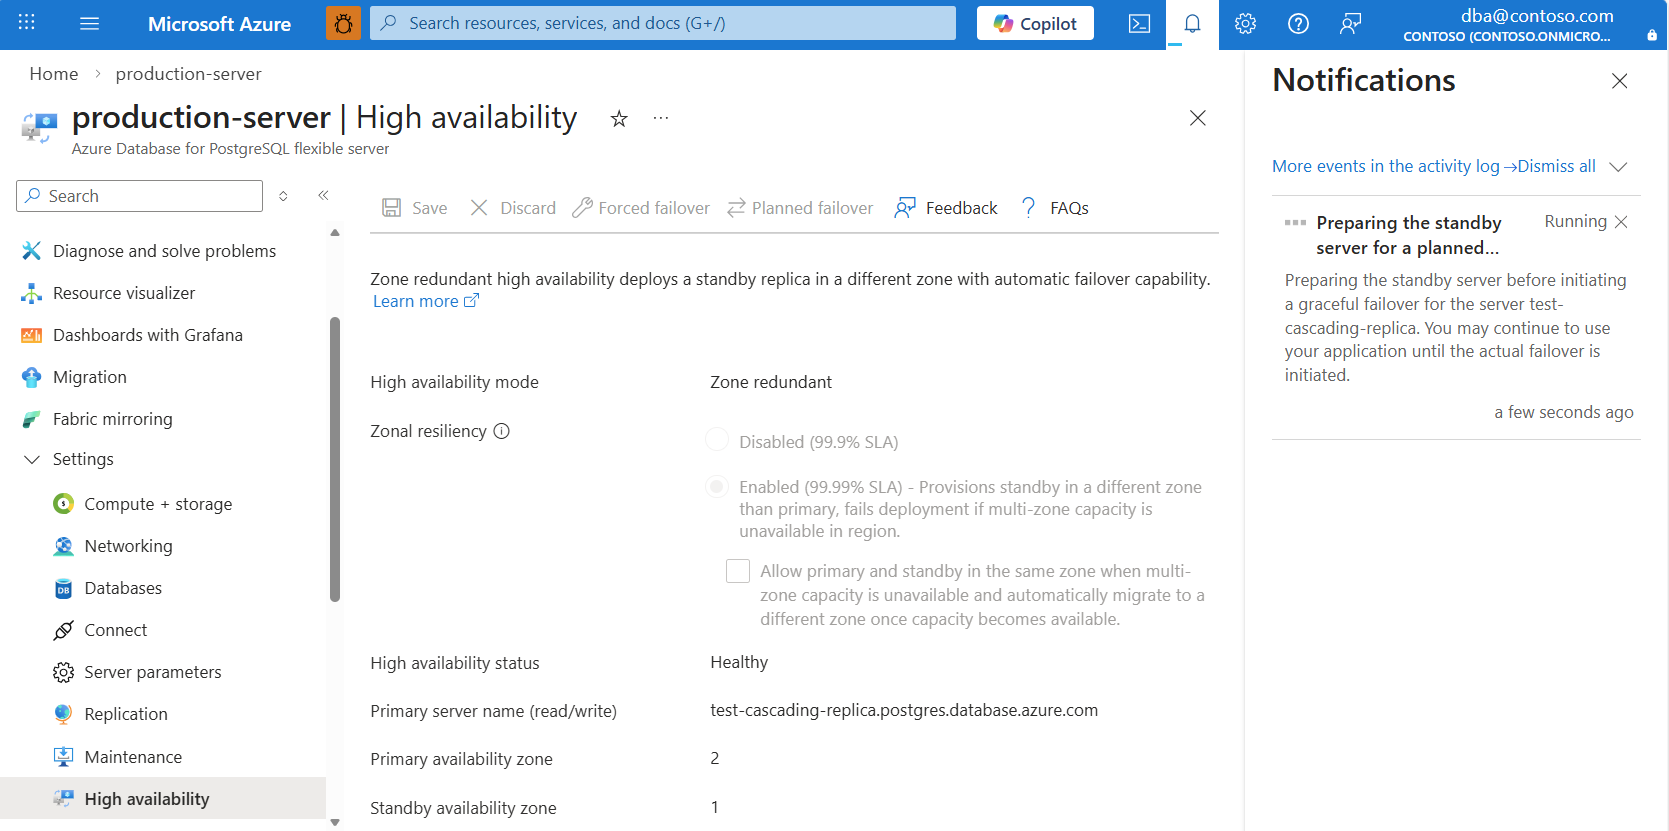This screenshot has width=1669, height=831.
Task: Open the Replication menu item
Action: point(126,714)
